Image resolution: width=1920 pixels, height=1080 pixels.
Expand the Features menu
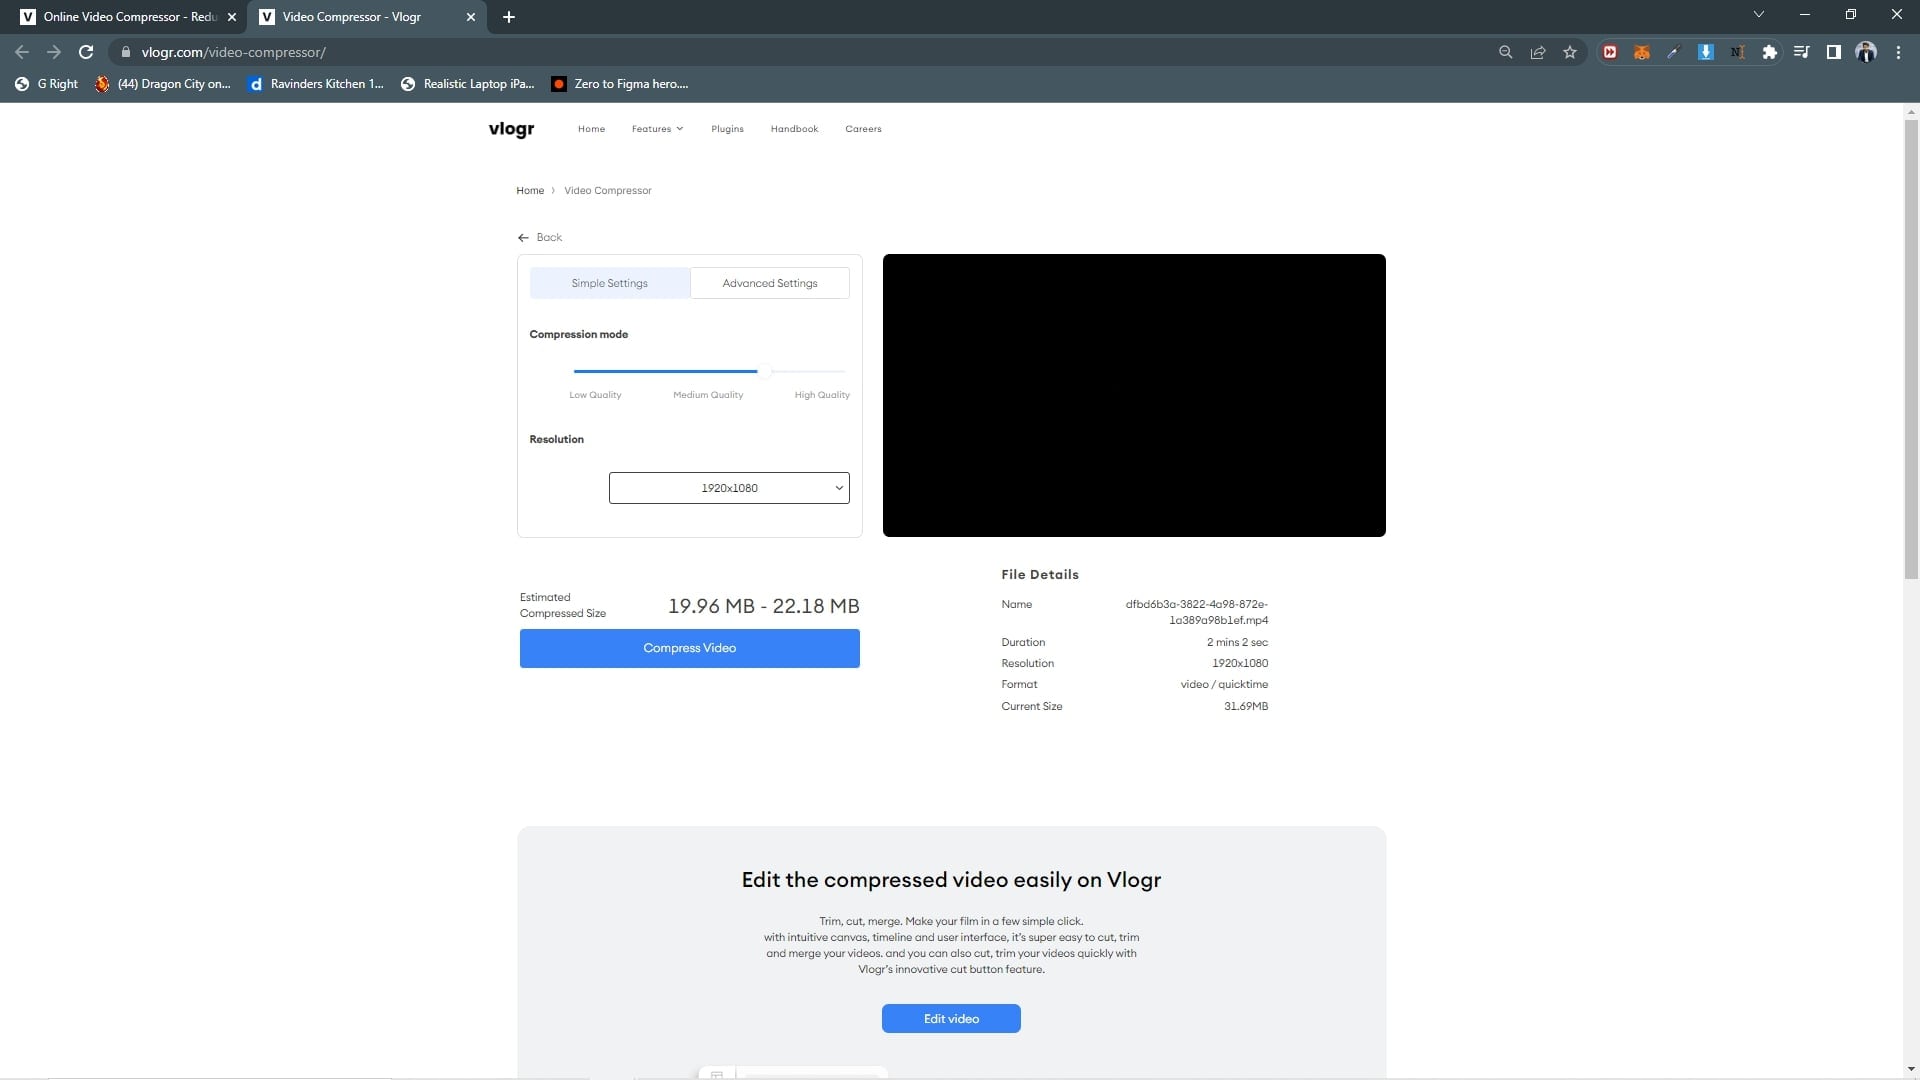tap(657, 129)
